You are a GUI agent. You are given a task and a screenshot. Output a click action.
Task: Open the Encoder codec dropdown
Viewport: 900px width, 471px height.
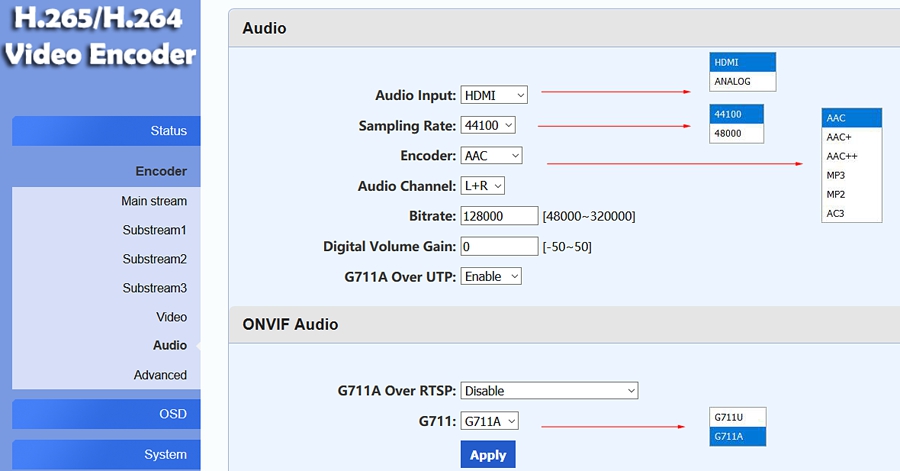pyautogui.click(x=491, y=155)
